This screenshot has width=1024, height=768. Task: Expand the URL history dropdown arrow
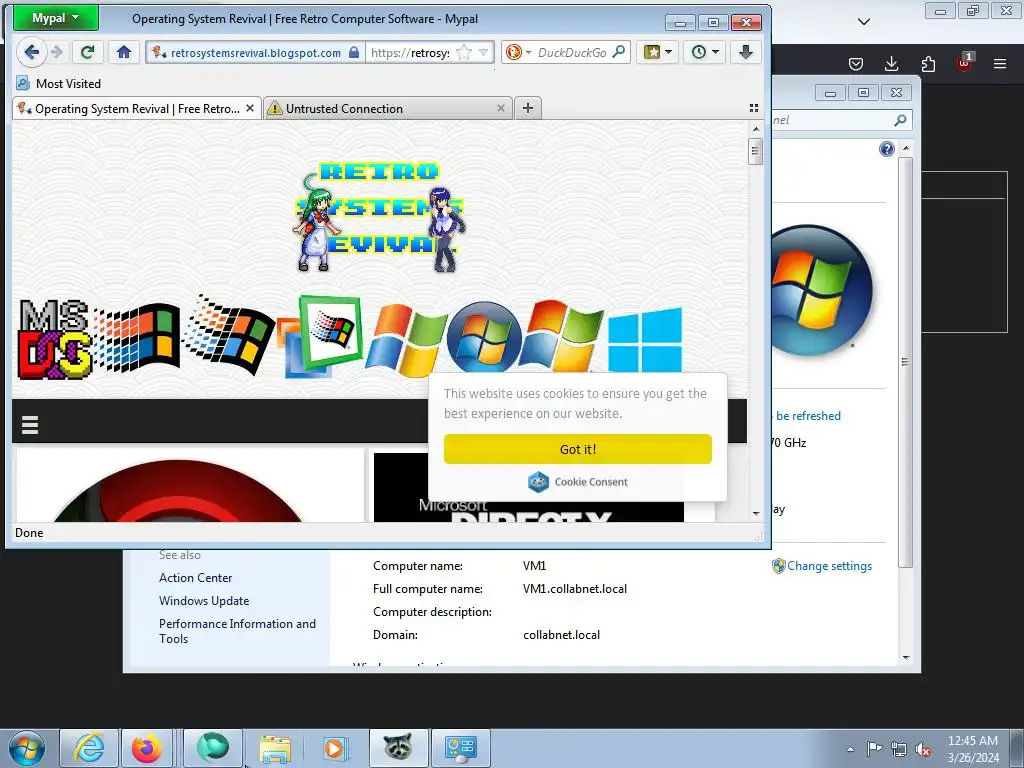483,52
